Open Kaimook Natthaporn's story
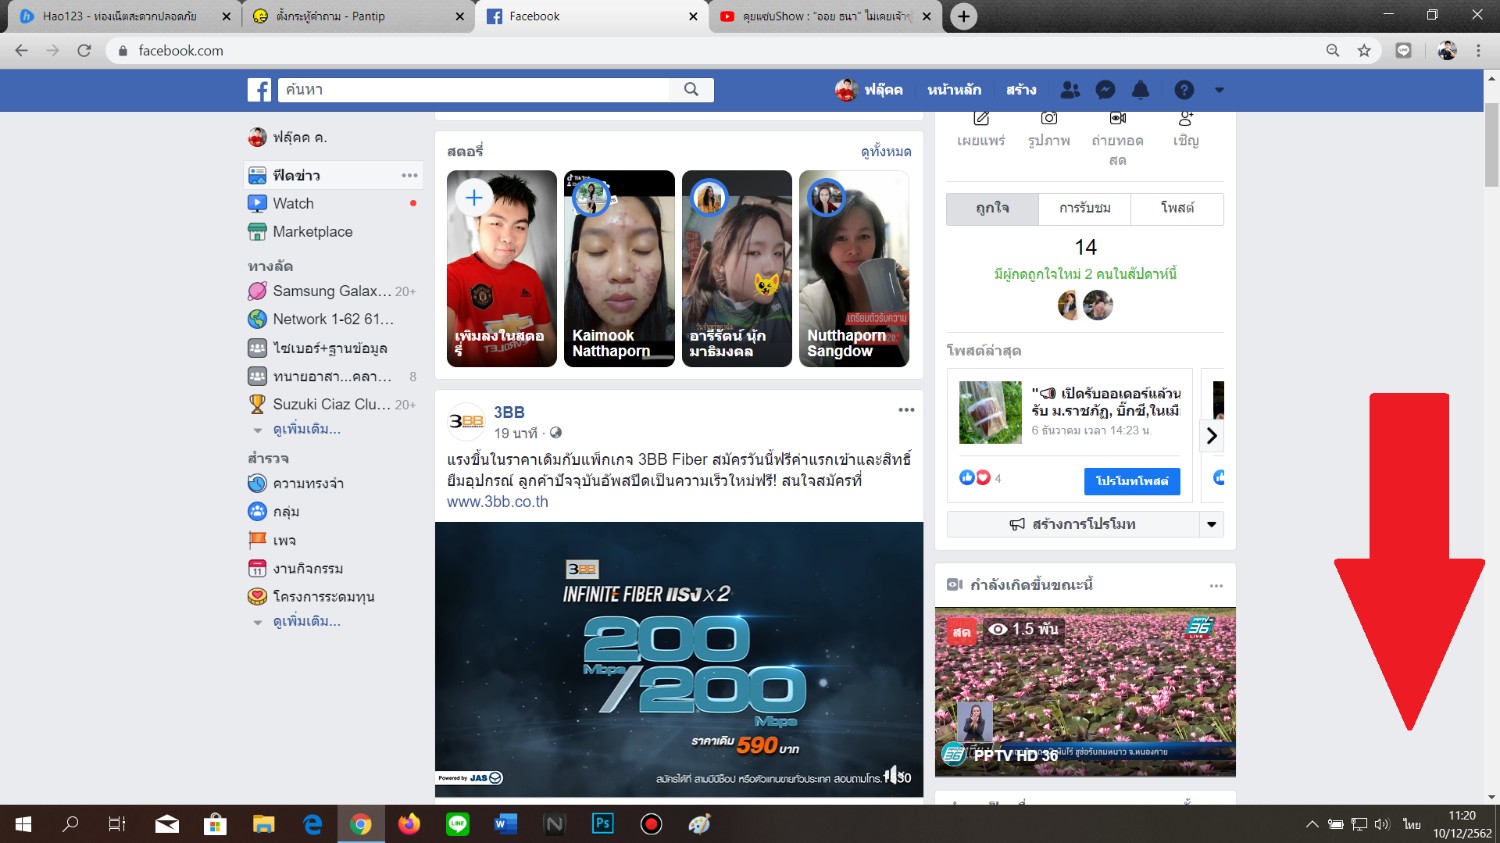The image size is (1500, 843). coord(619,268)
